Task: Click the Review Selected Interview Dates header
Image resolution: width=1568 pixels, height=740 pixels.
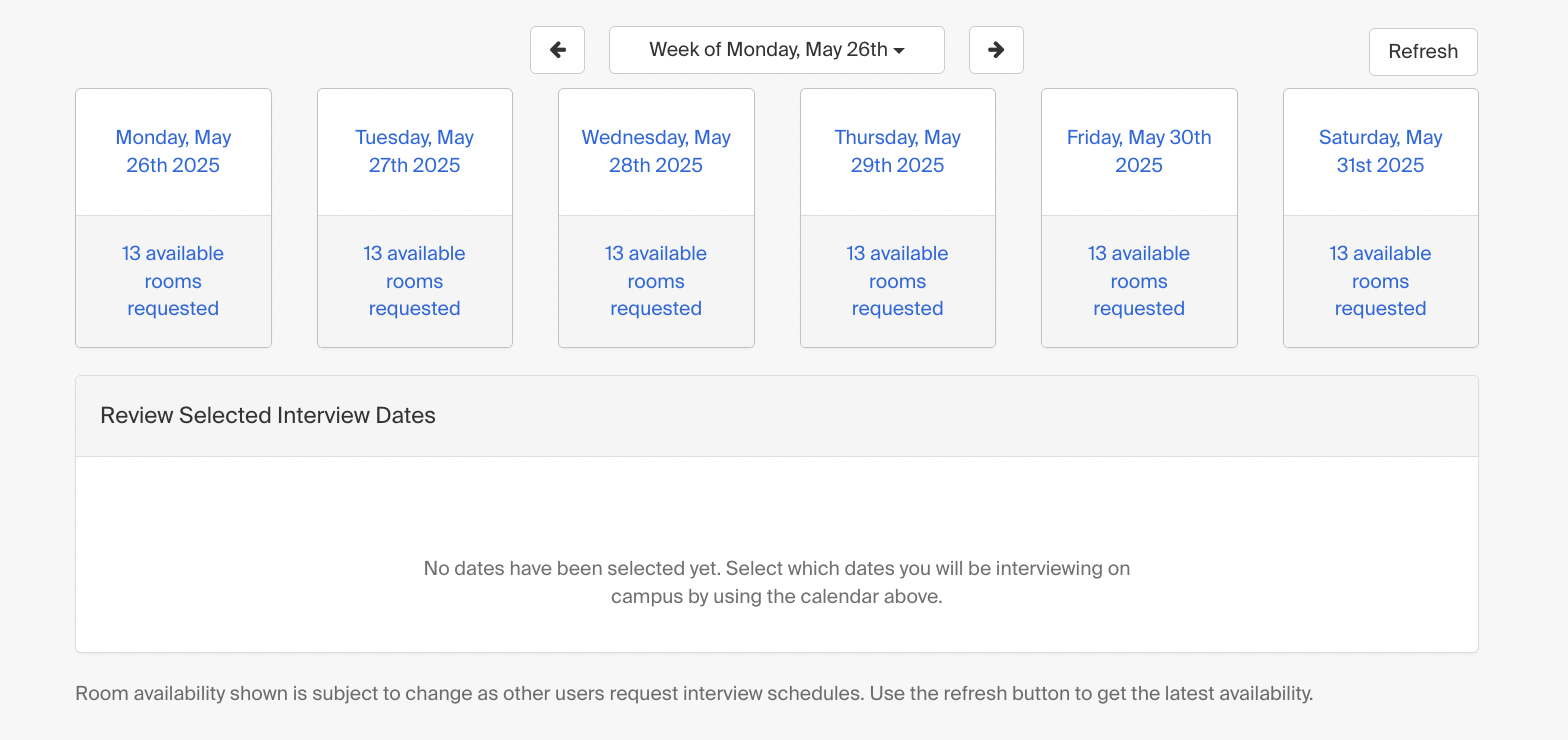Action: [268, 416]
